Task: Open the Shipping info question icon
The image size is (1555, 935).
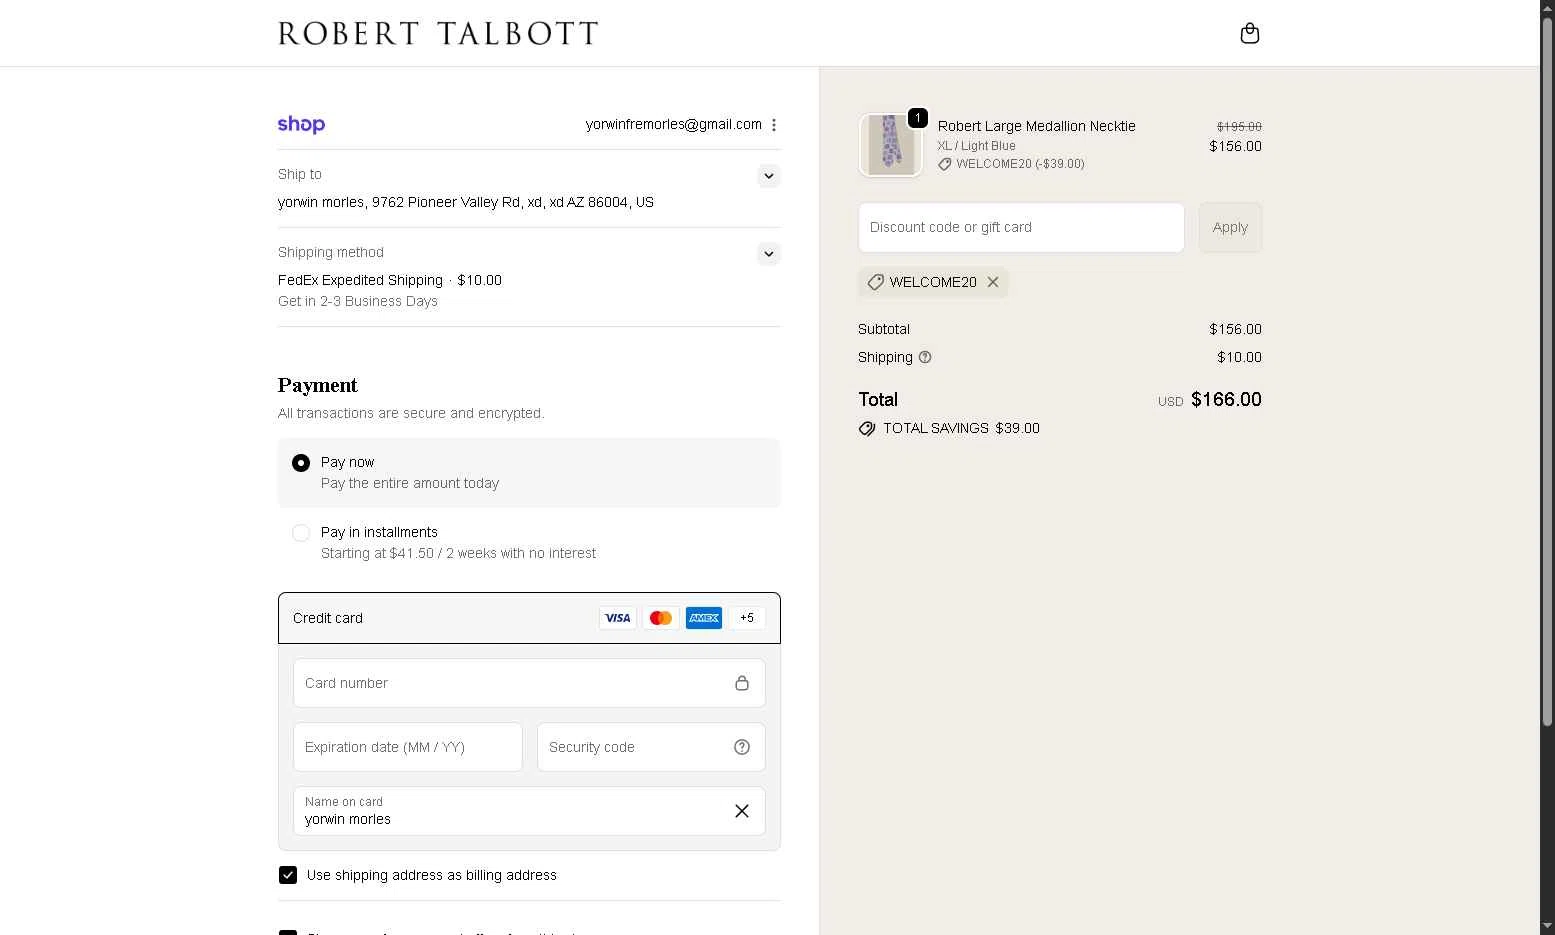Action: click(x=925, y=357)
